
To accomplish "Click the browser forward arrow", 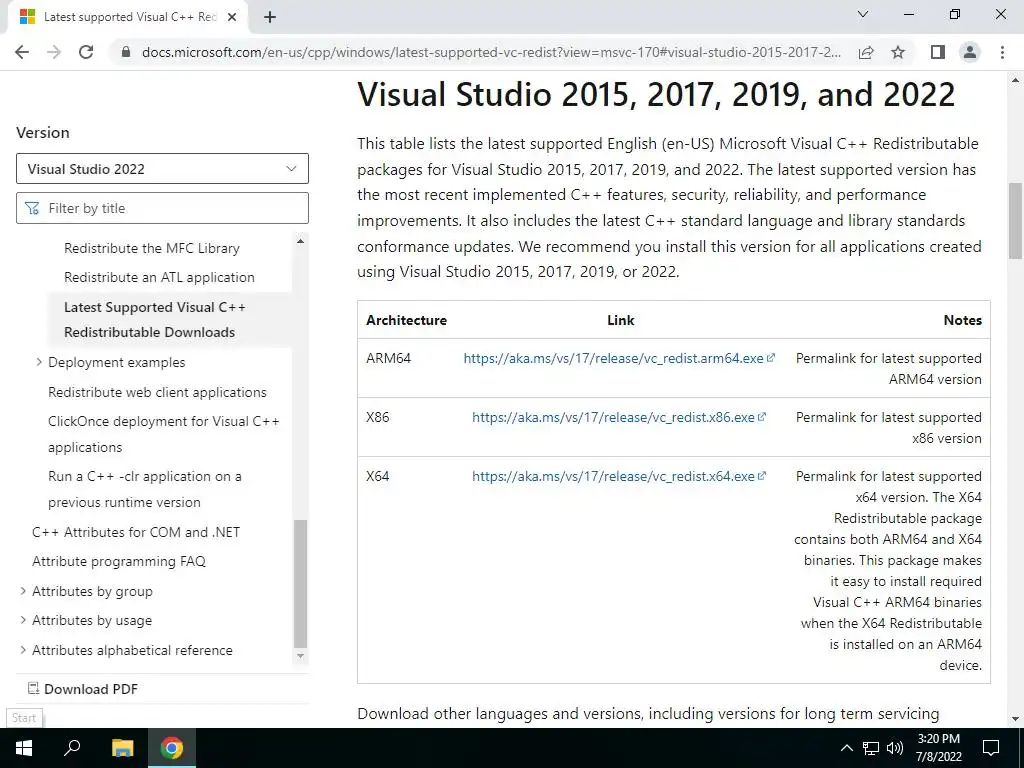I will 54,52.
